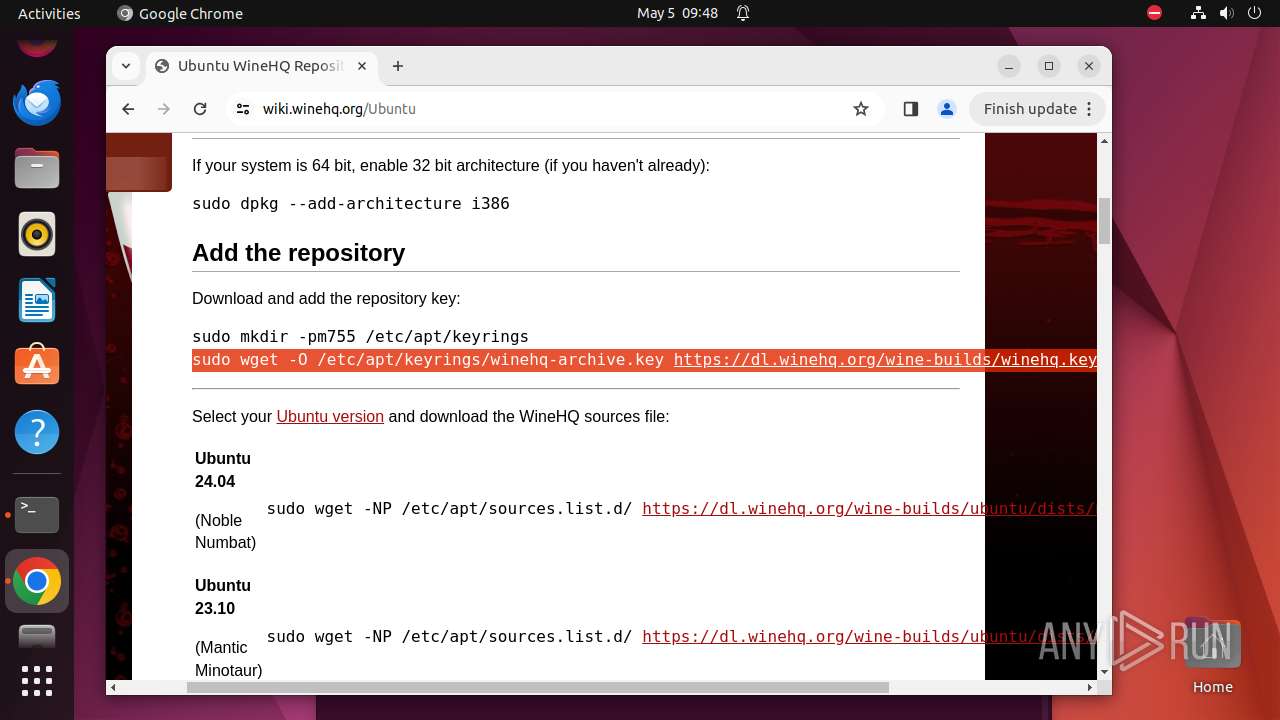Open the network status icon
Screen dimensions: 1280x720
coord(1198,13)
